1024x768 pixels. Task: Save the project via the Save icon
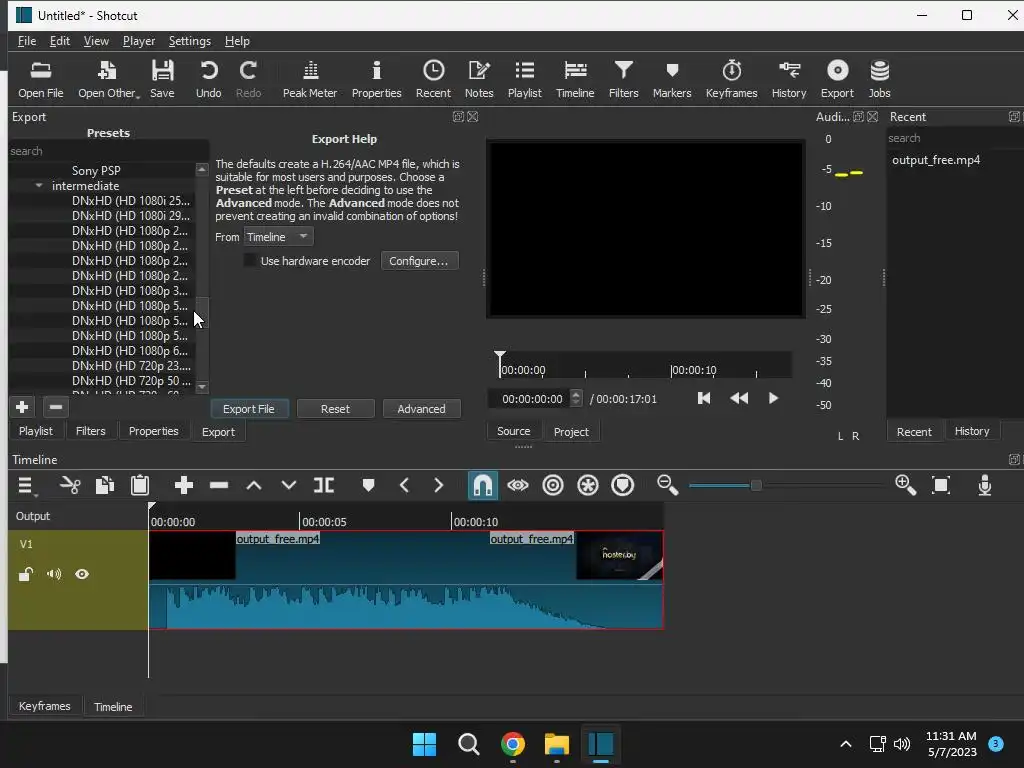click(x=162, y=78)
